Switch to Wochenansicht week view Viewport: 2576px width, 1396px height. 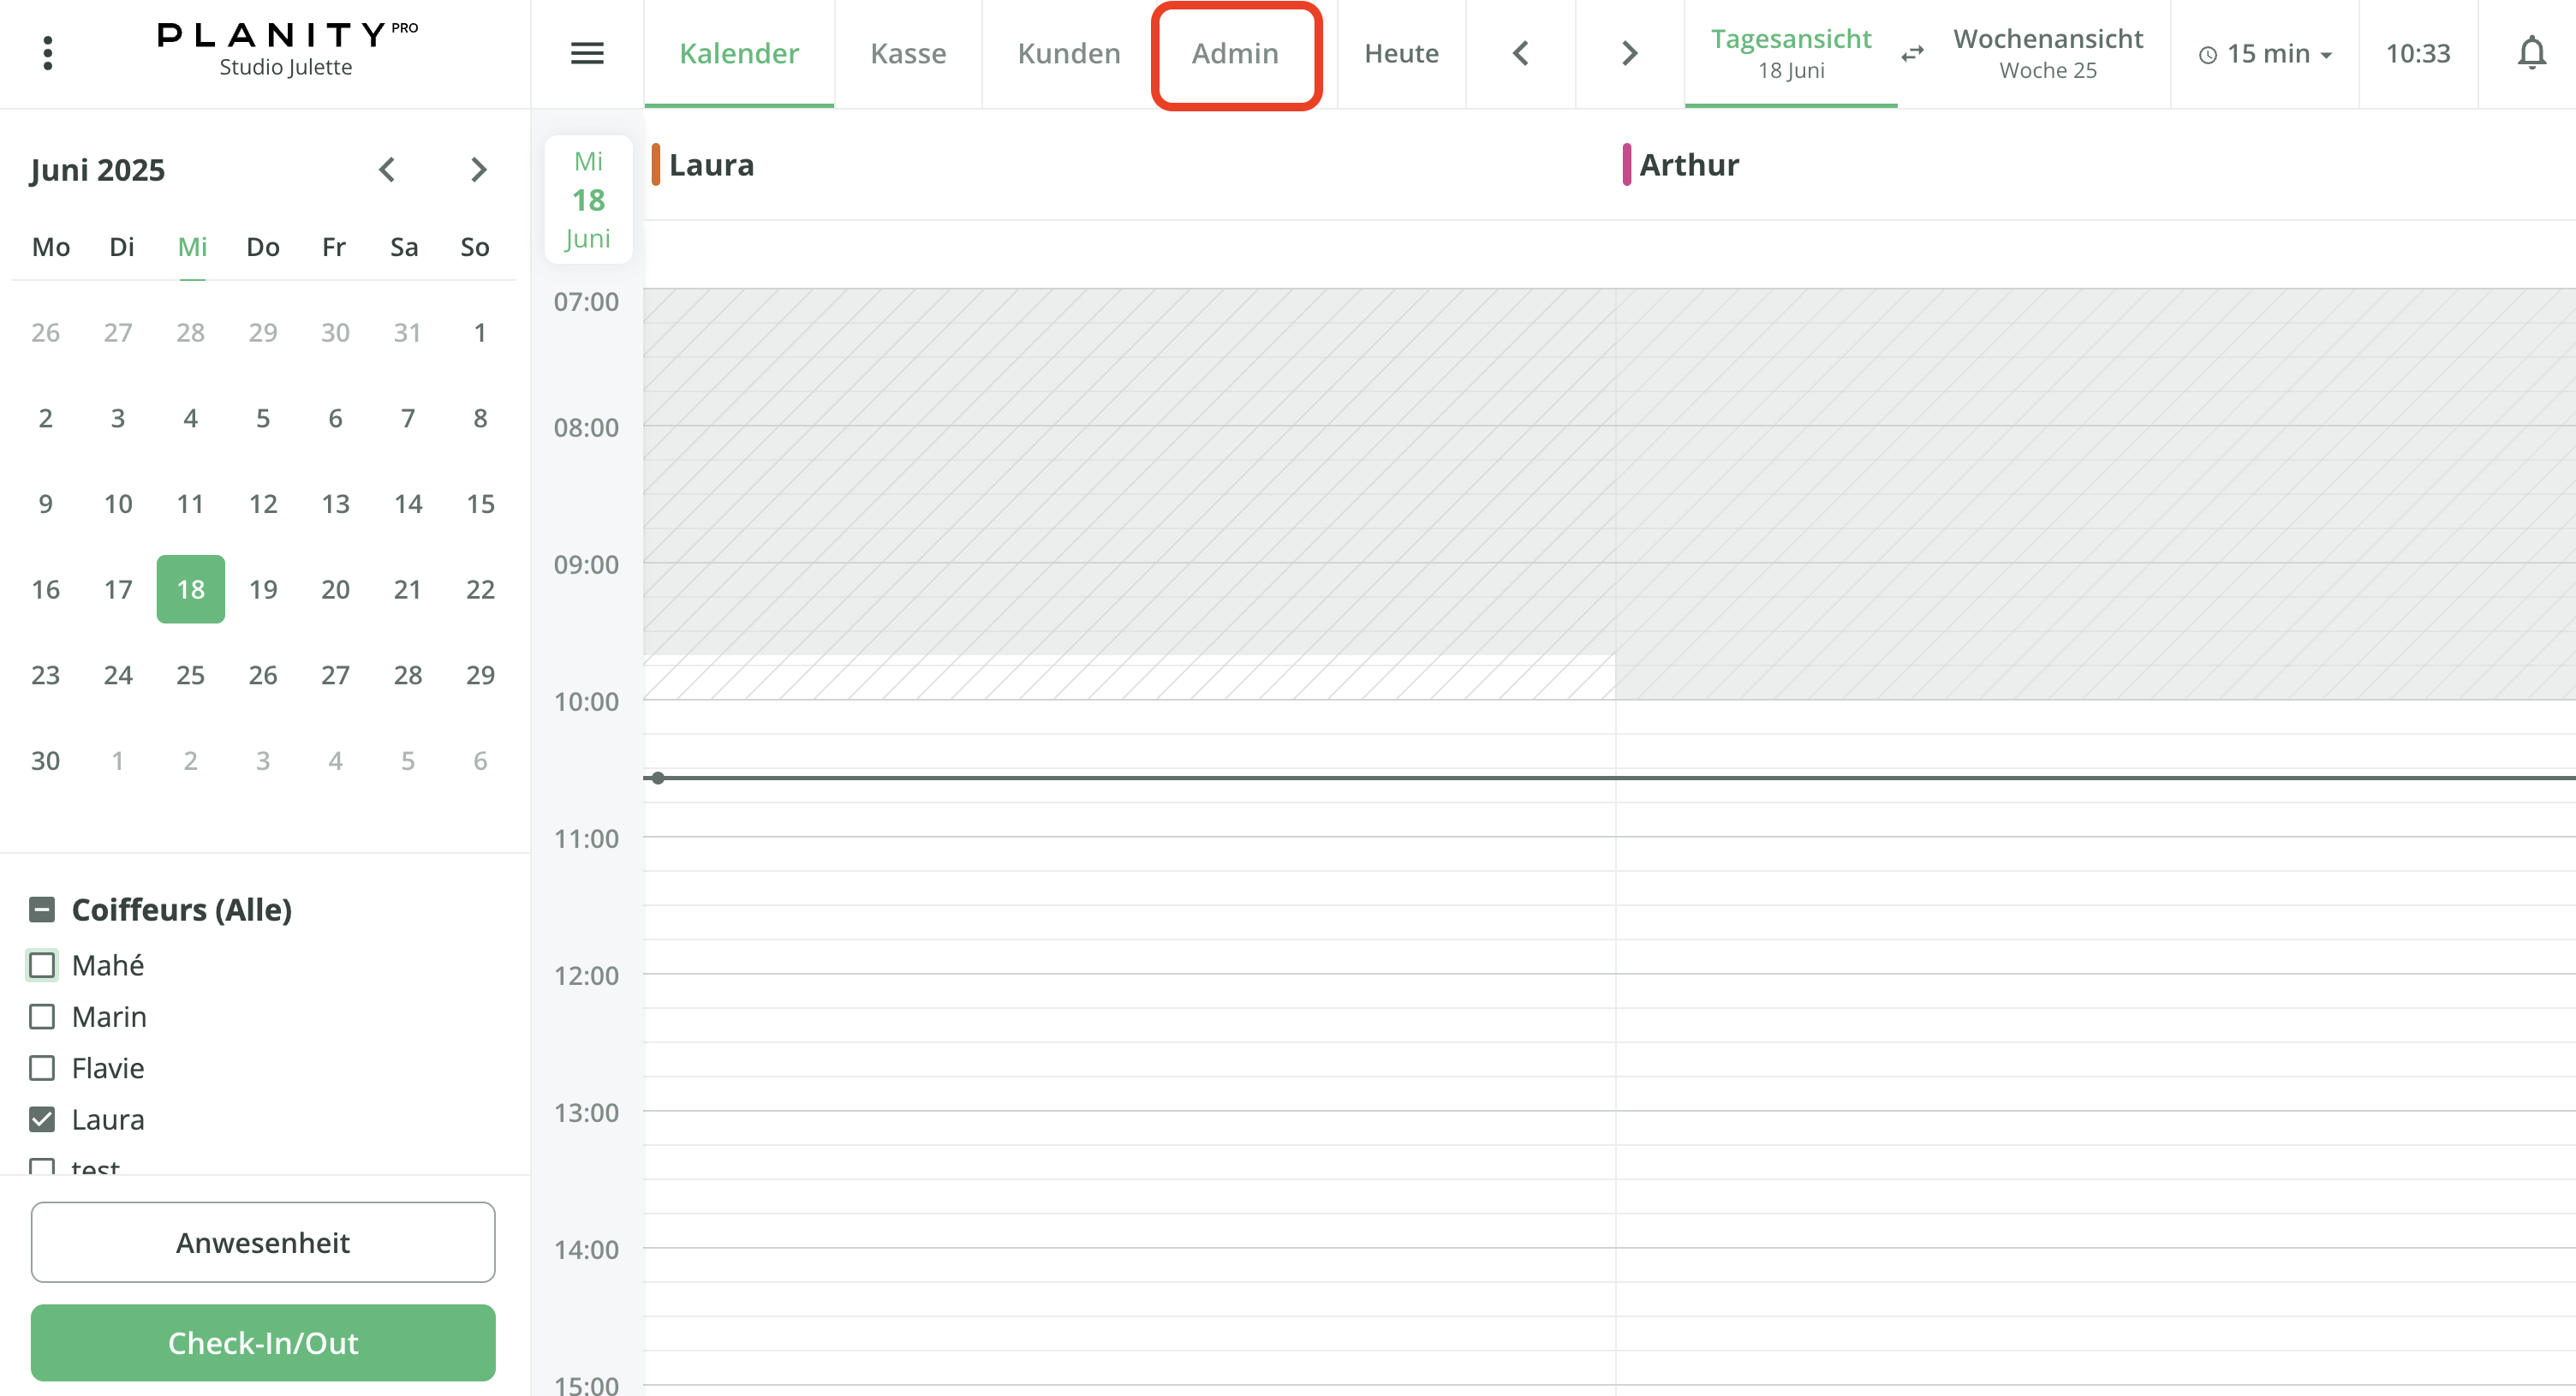2047,53
